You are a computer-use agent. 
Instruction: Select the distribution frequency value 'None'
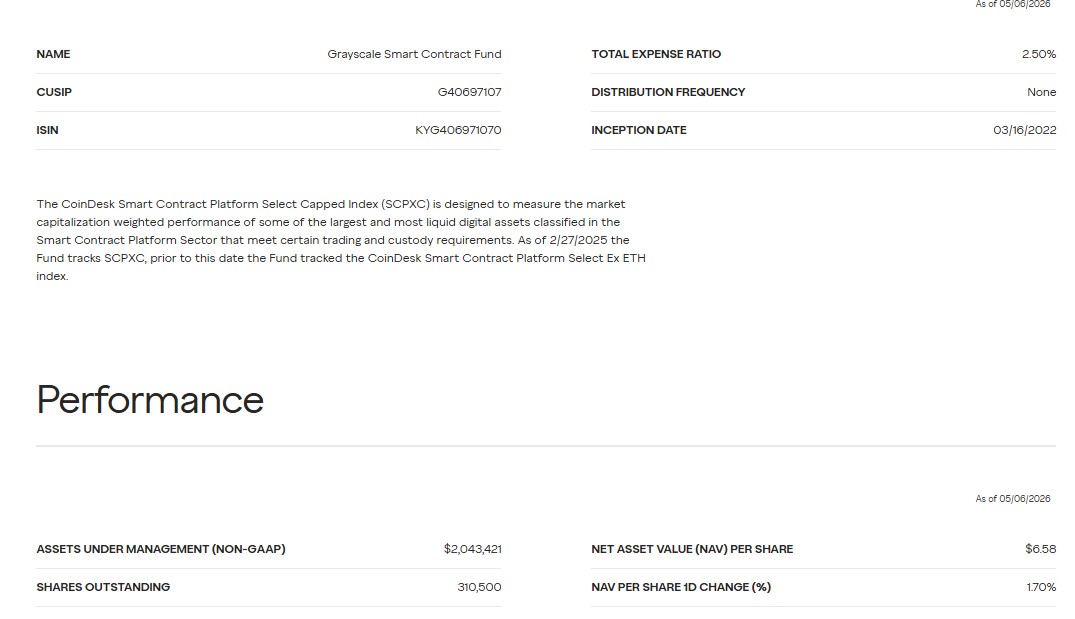(x=1041, y=92)
